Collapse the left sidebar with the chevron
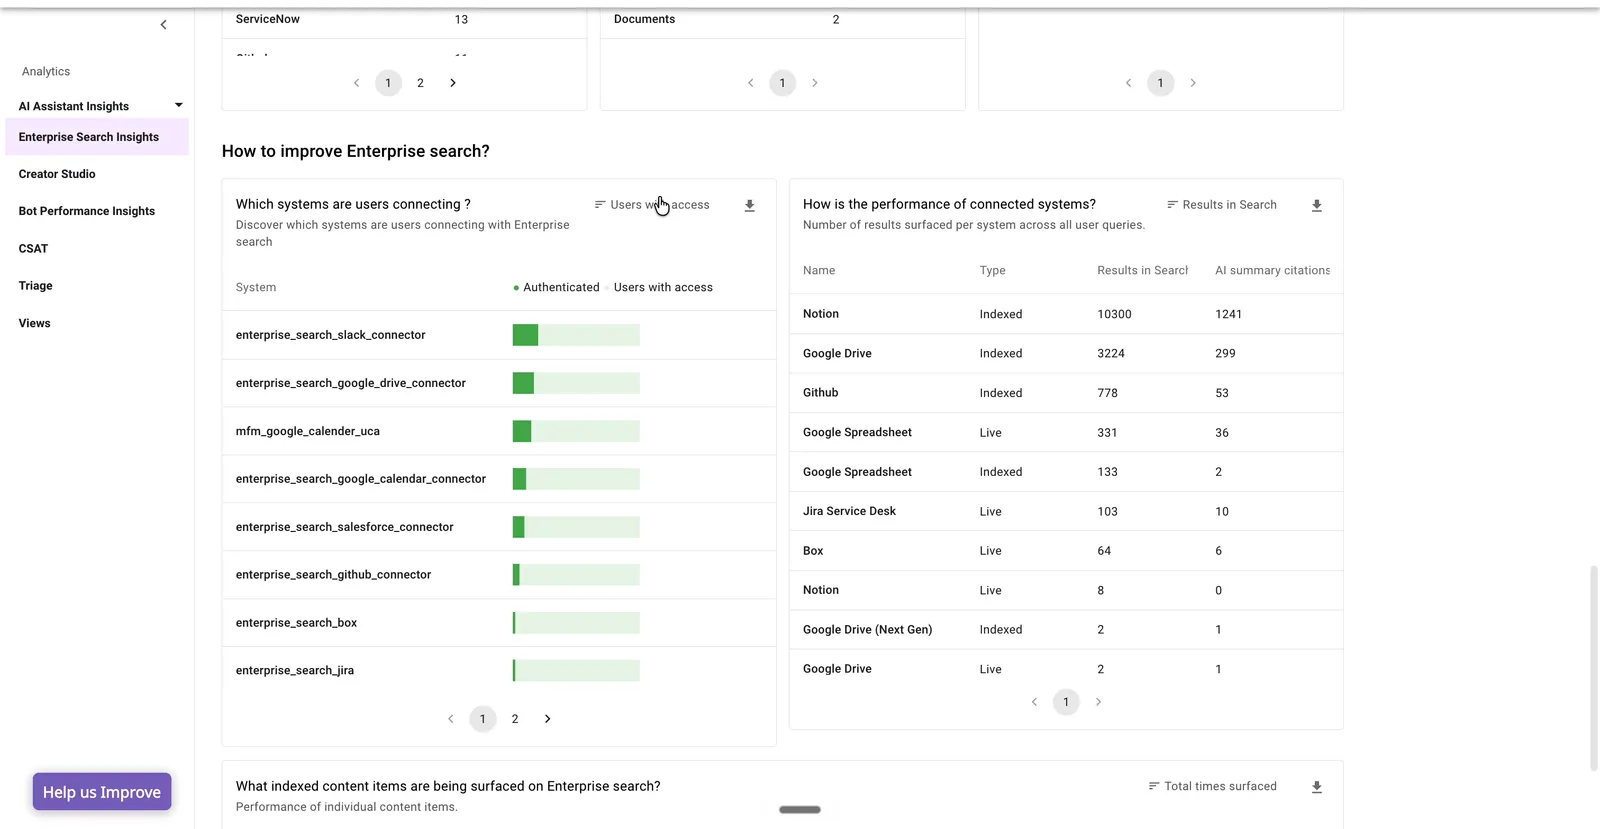Image resolution: width=1600 pixels, height=829 pixels. click(164, 25)
